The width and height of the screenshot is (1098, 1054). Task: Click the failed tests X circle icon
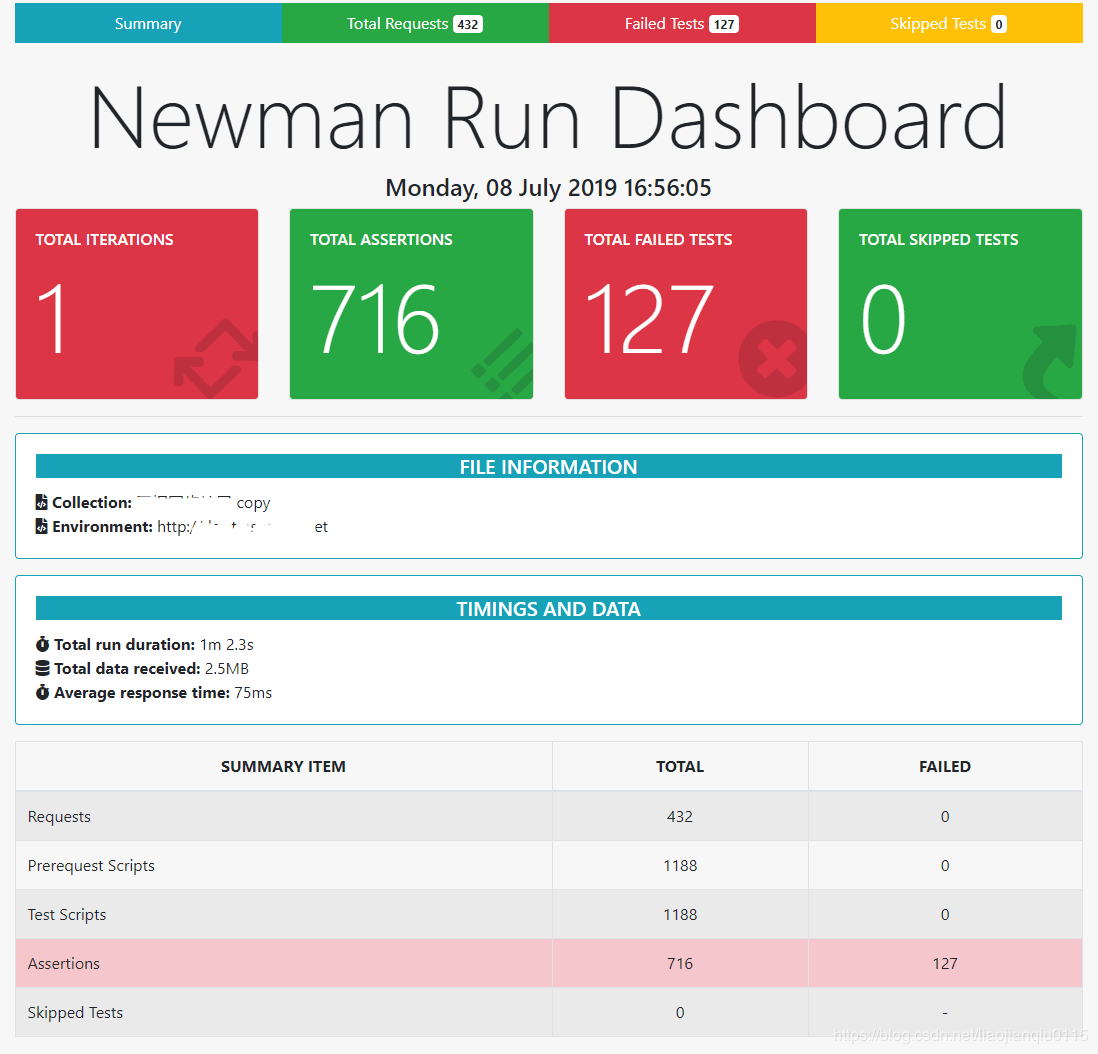click(x=772, y=359)
